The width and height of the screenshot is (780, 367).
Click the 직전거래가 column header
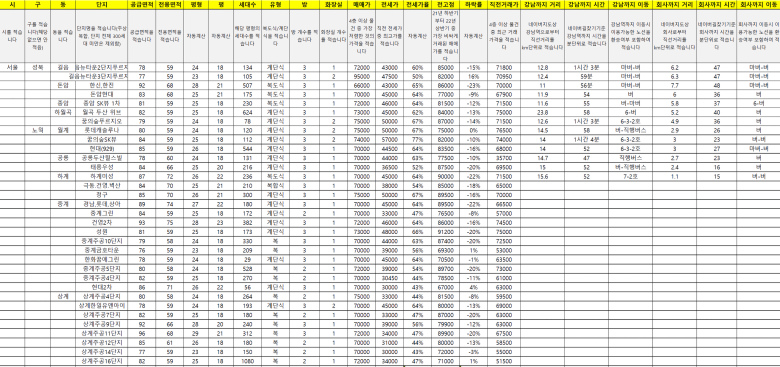[x=503, y=4]
